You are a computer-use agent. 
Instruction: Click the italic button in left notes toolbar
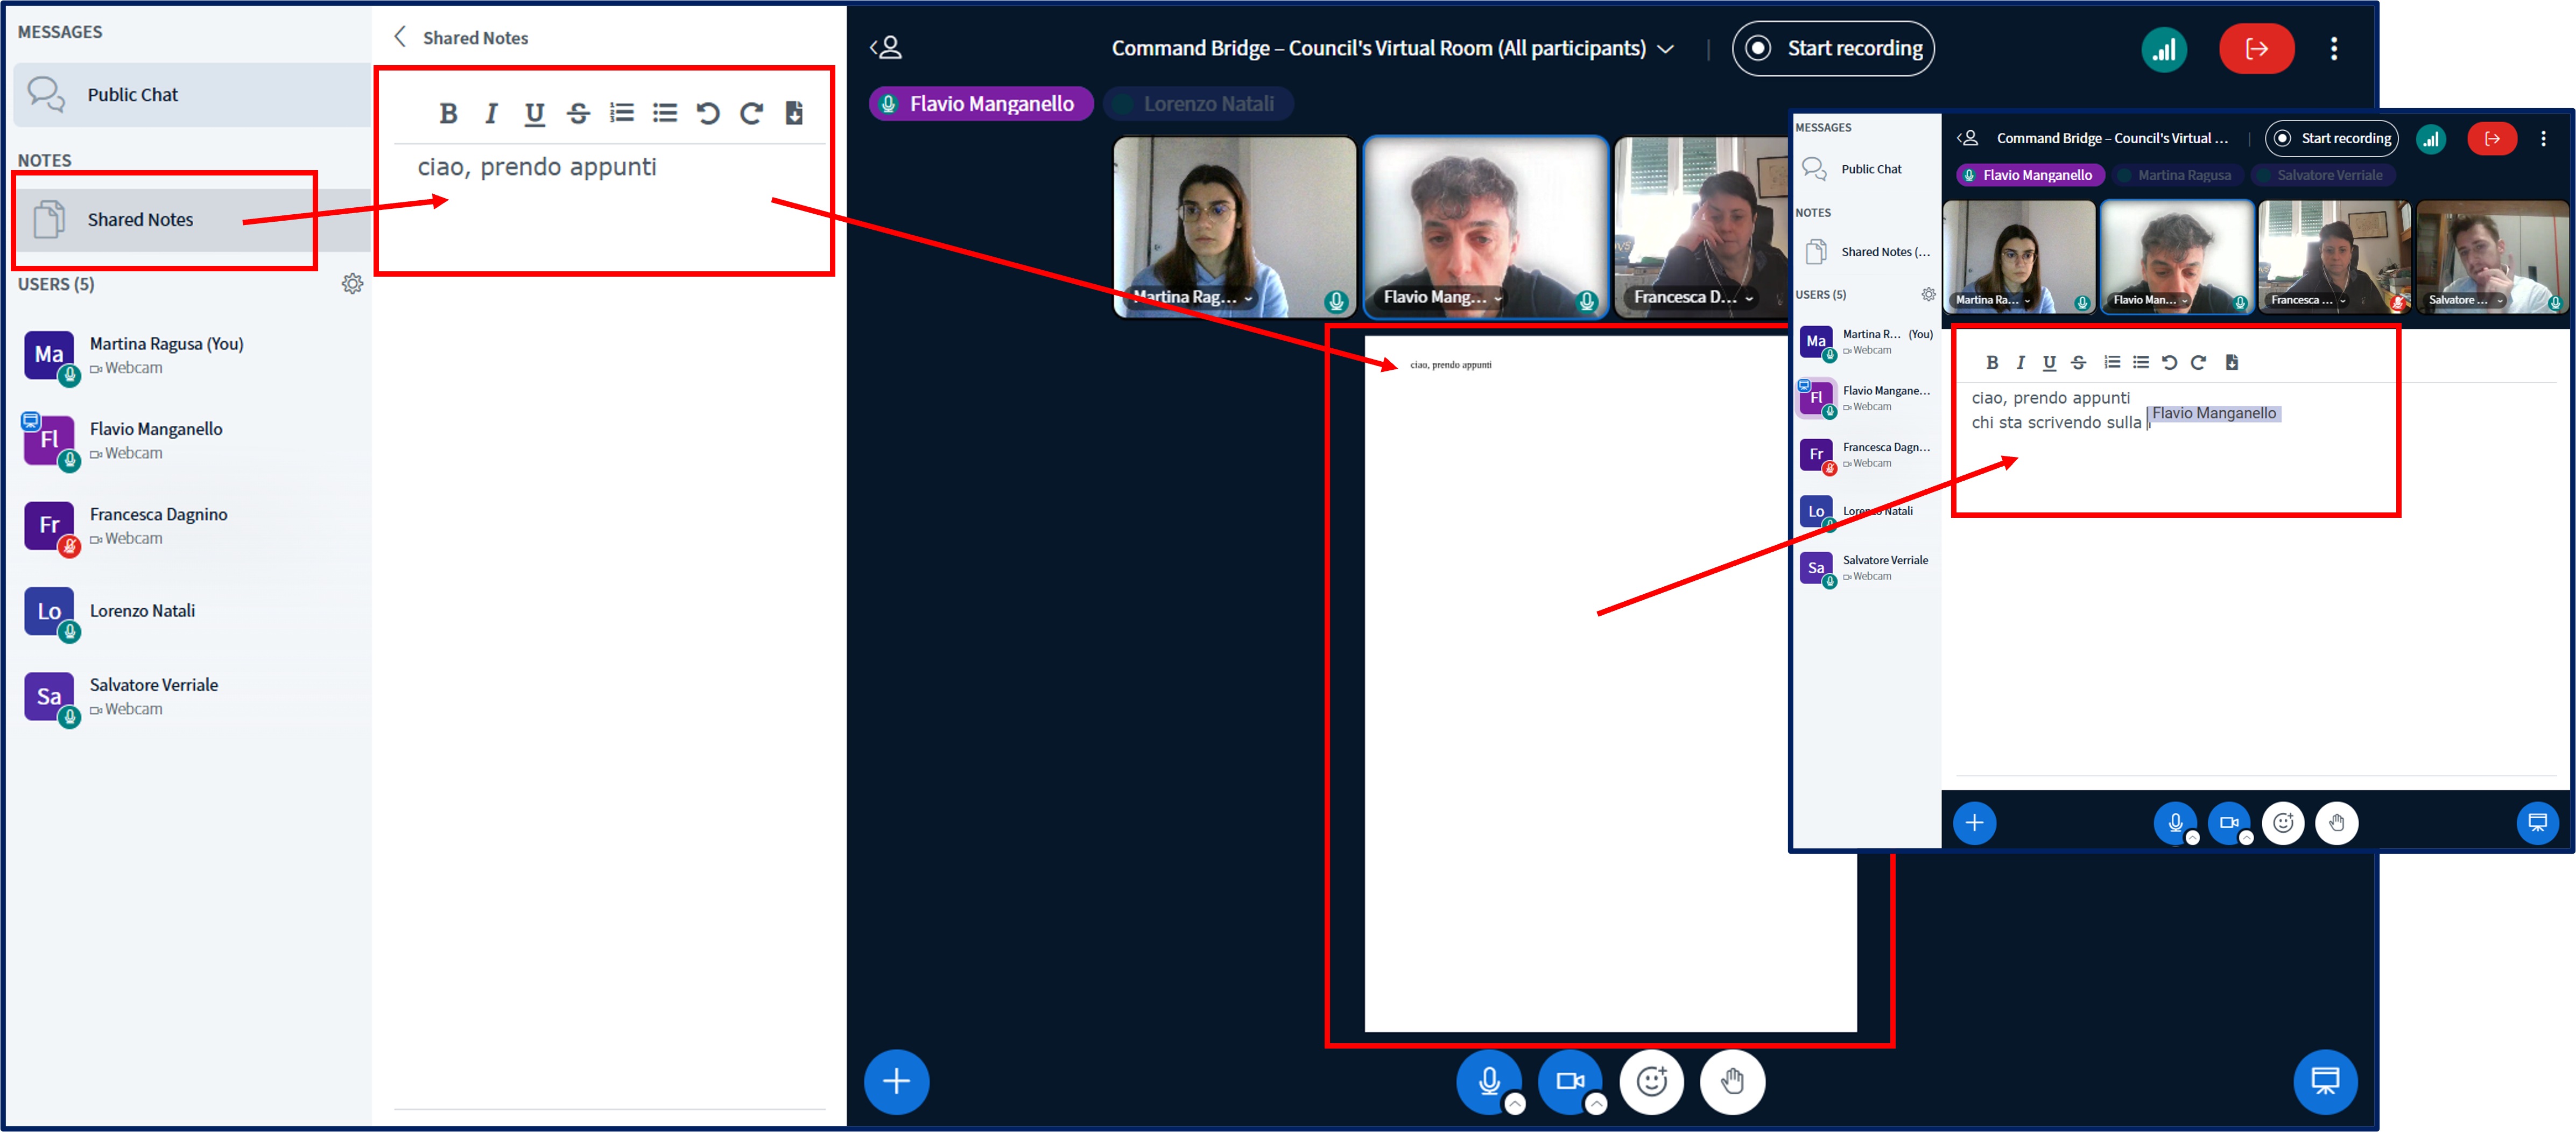491,114
